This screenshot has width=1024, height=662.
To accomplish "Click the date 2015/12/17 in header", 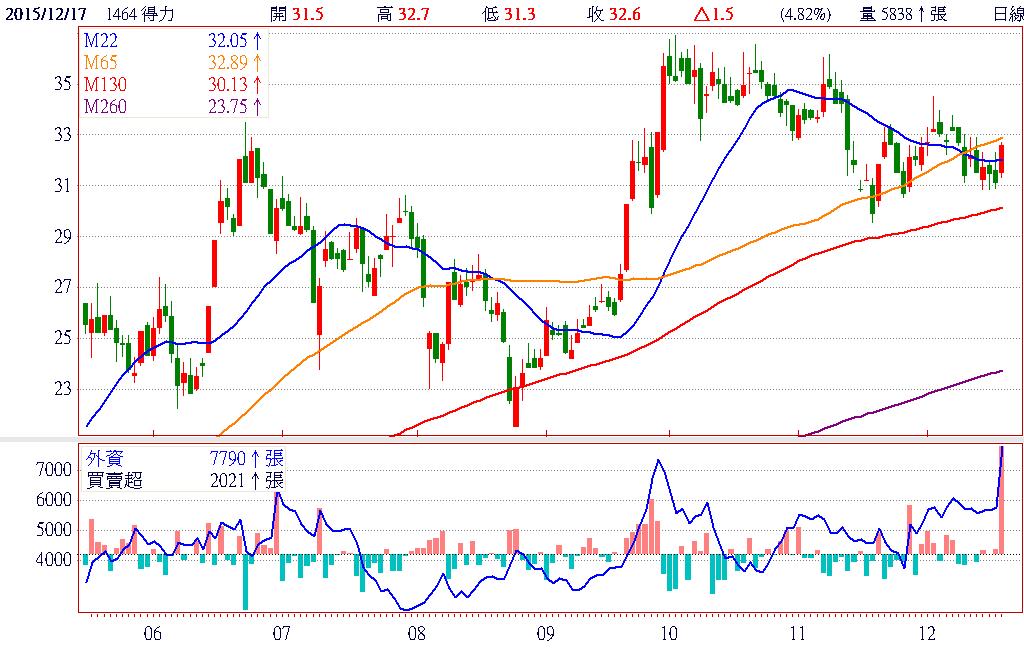I will pos(46,13).
